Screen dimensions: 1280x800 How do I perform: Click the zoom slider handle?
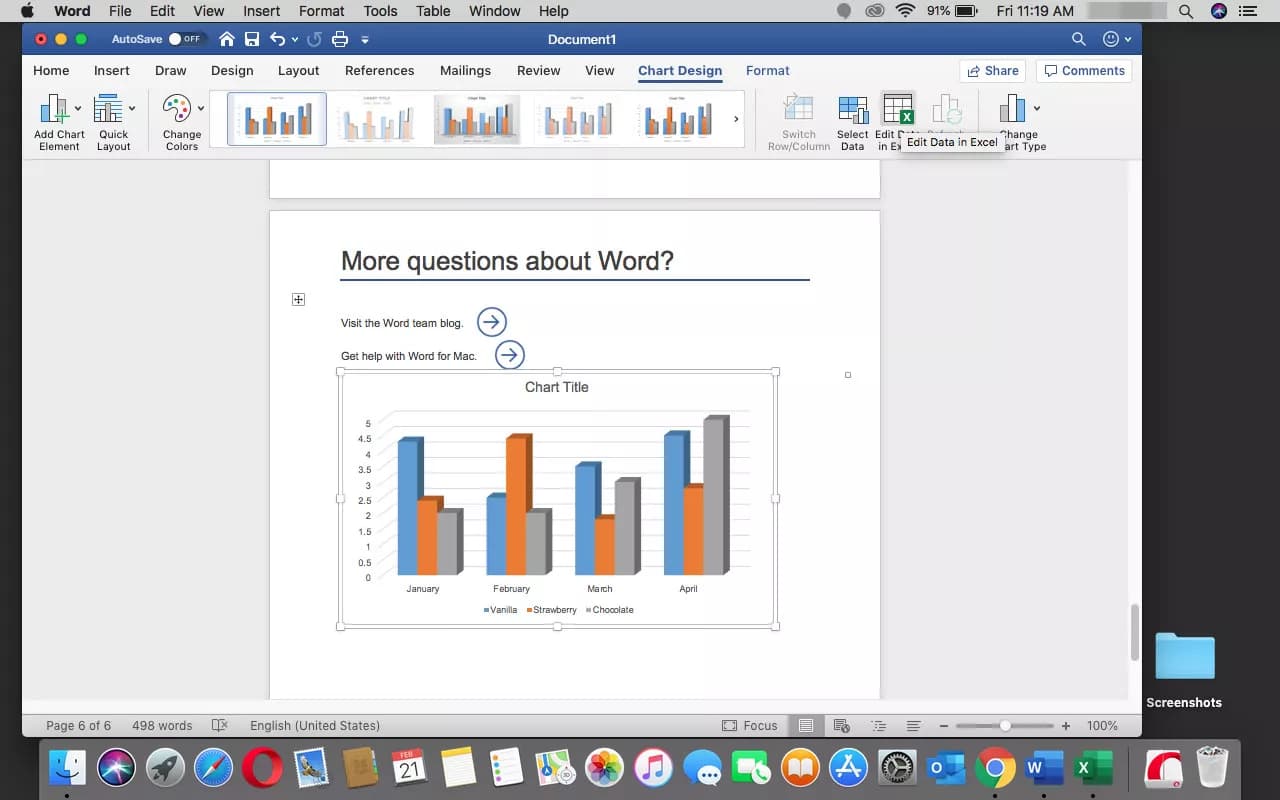click(1005, 725)
